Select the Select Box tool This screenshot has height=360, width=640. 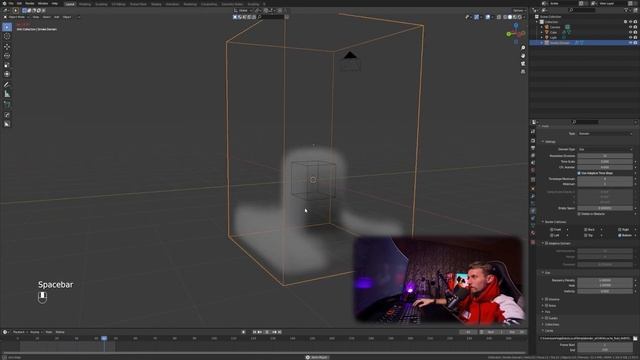(x=7, y=27)
